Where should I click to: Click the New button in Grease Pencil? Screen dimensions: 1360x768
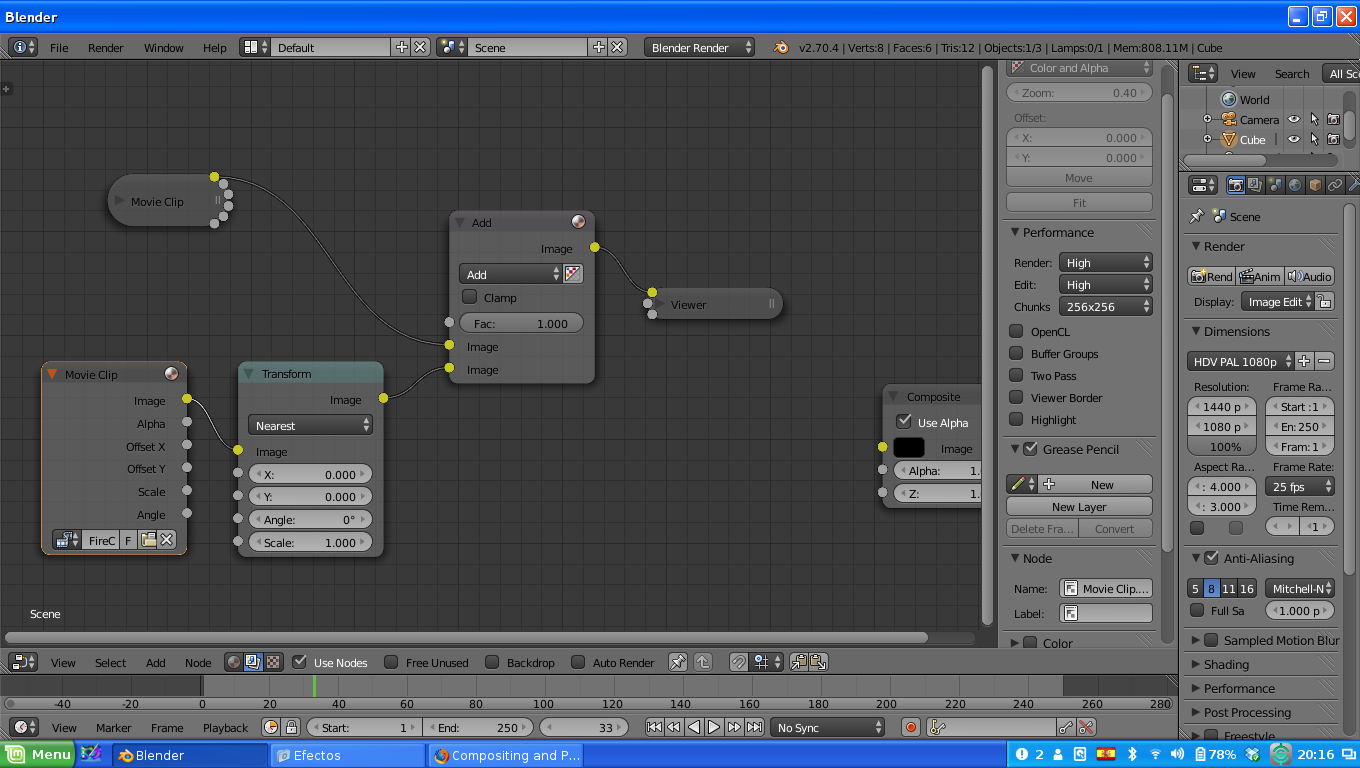point(1095,484)
